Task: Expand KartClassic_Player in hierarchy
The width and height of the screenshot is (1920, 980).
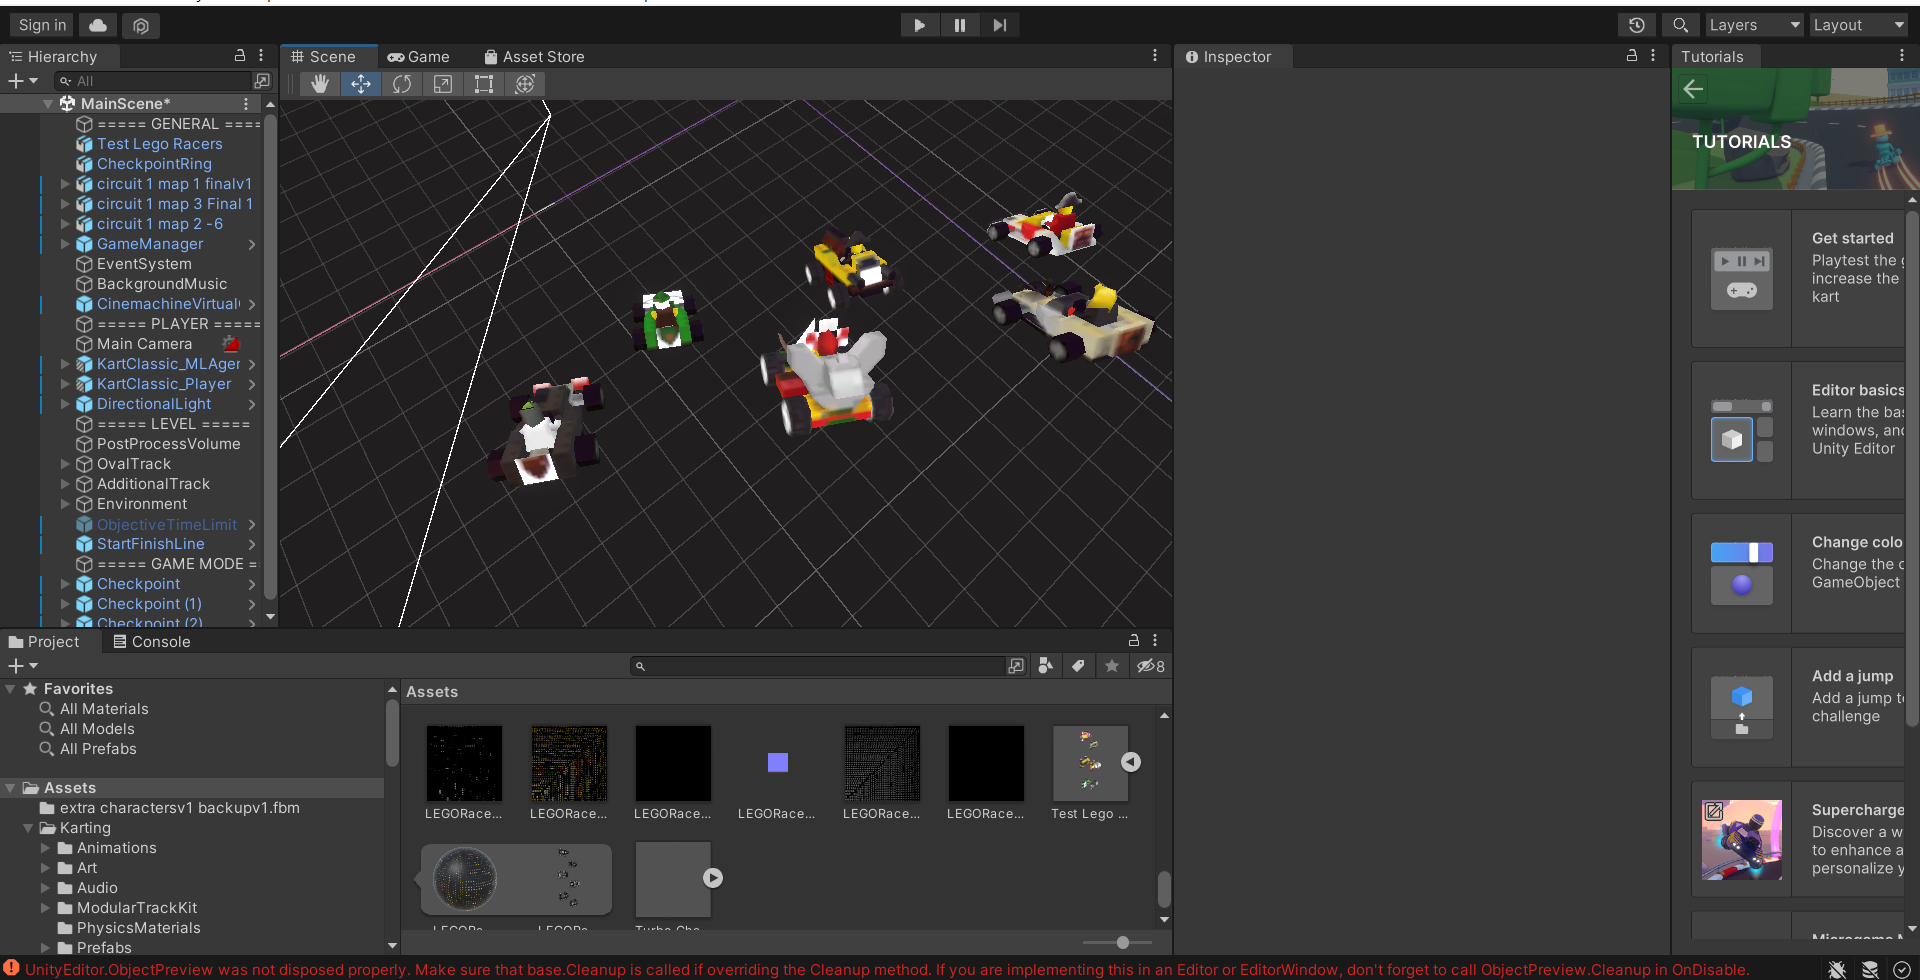Action: coord(65,384)
